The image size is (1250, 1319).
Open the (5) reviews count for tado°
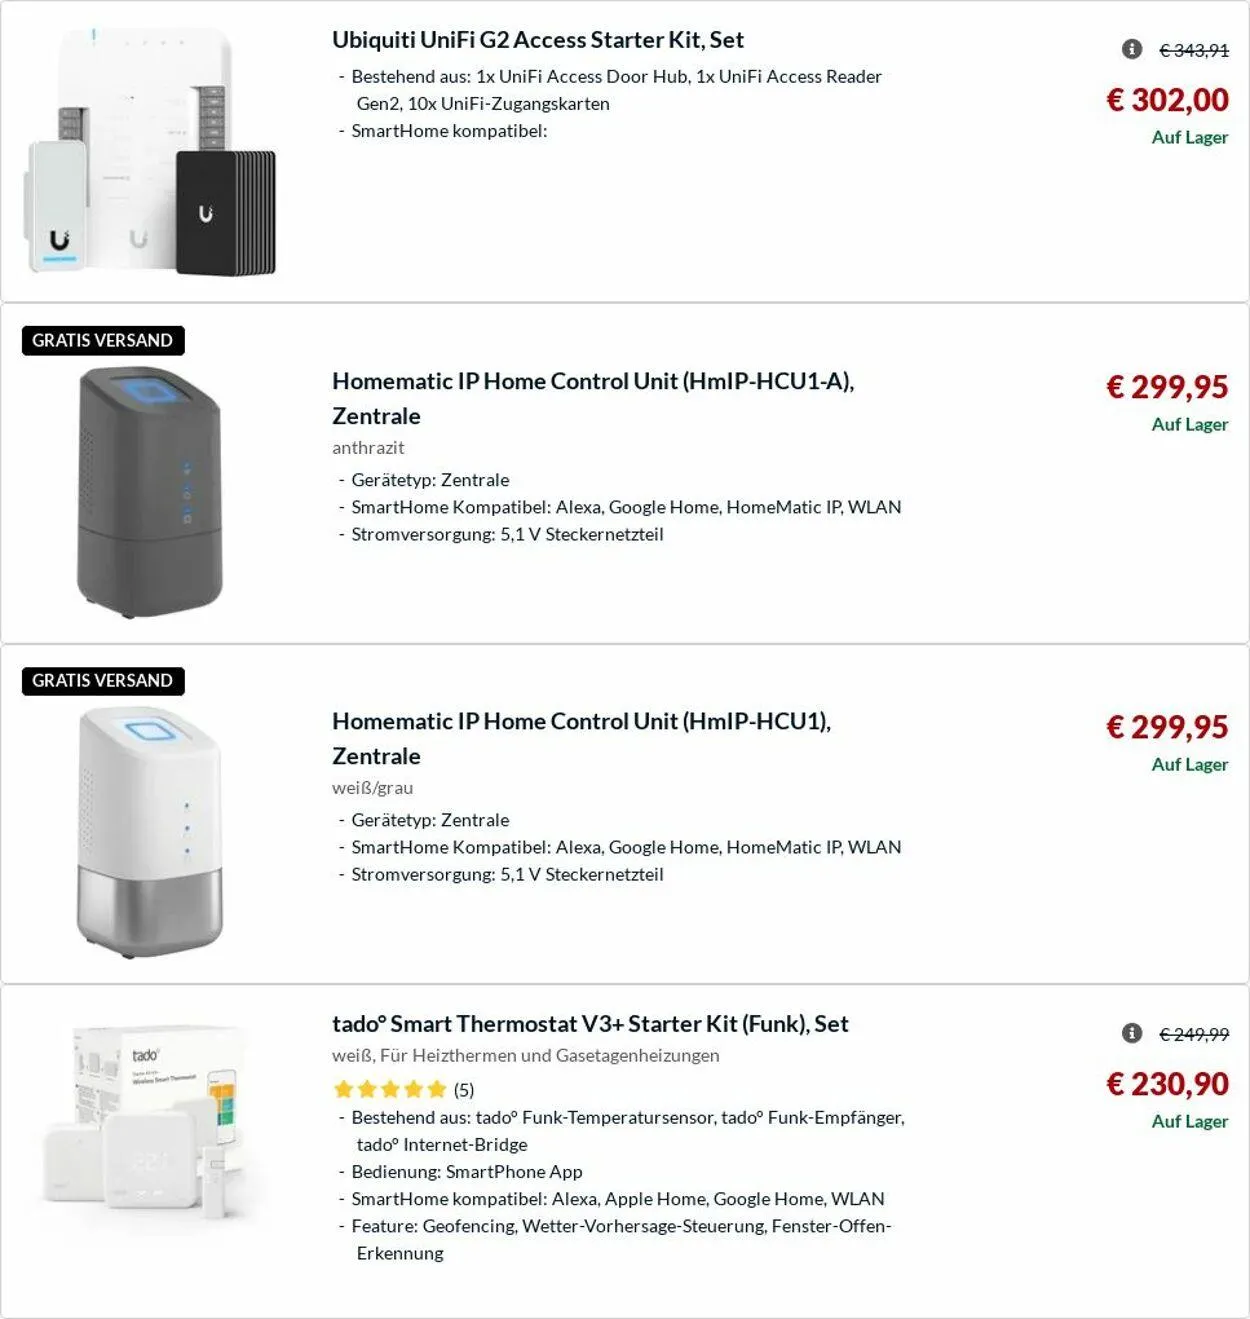464,1089
